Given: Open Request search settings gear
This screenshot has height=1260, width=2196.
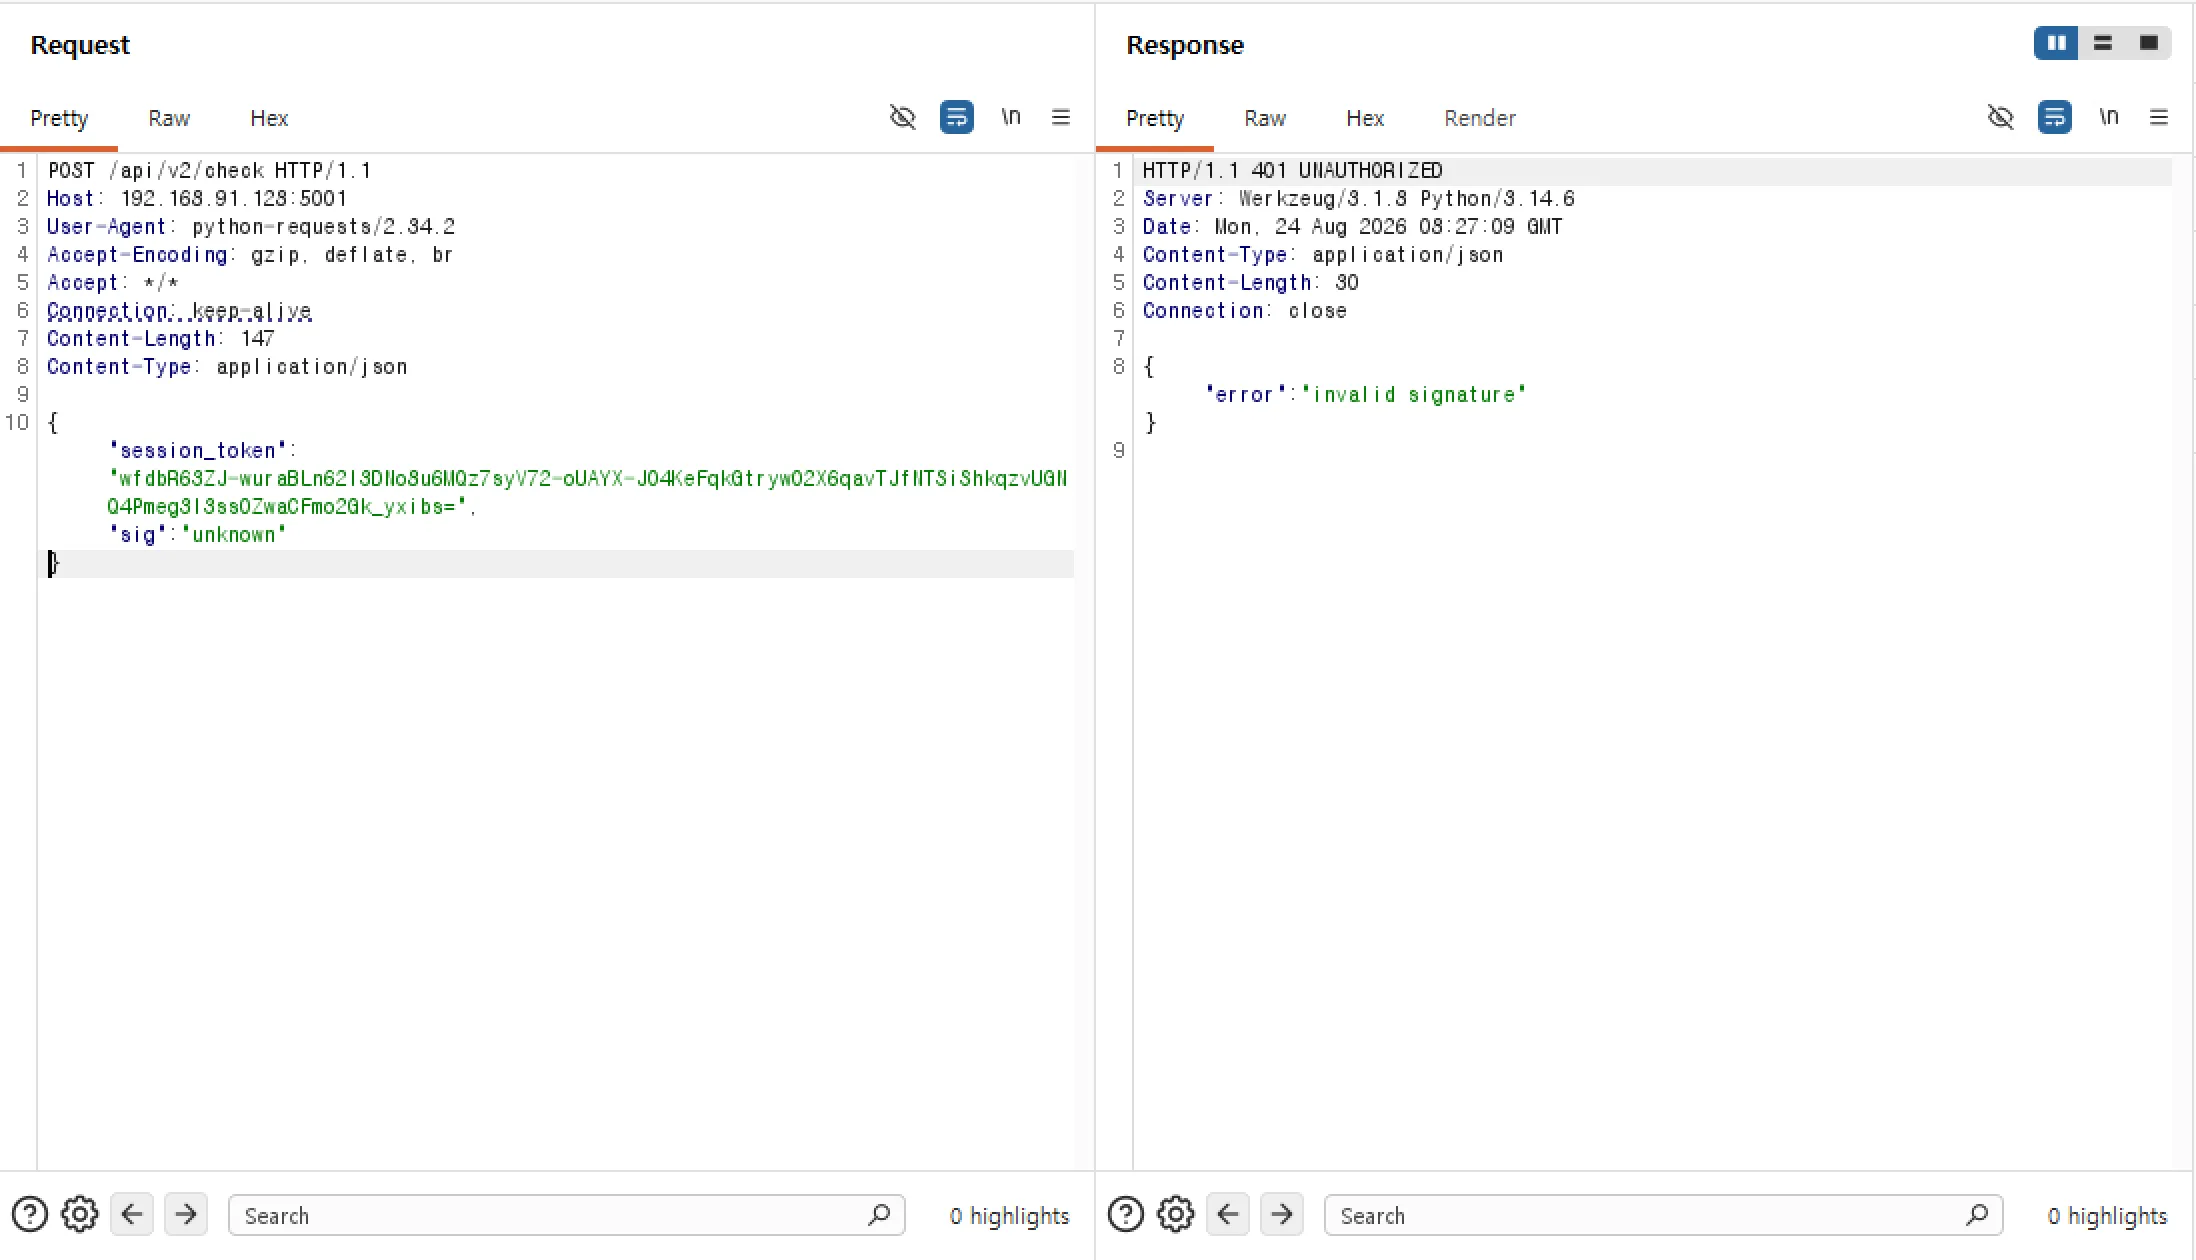Looking at the screenshot, I should [x=80, y=1215].
